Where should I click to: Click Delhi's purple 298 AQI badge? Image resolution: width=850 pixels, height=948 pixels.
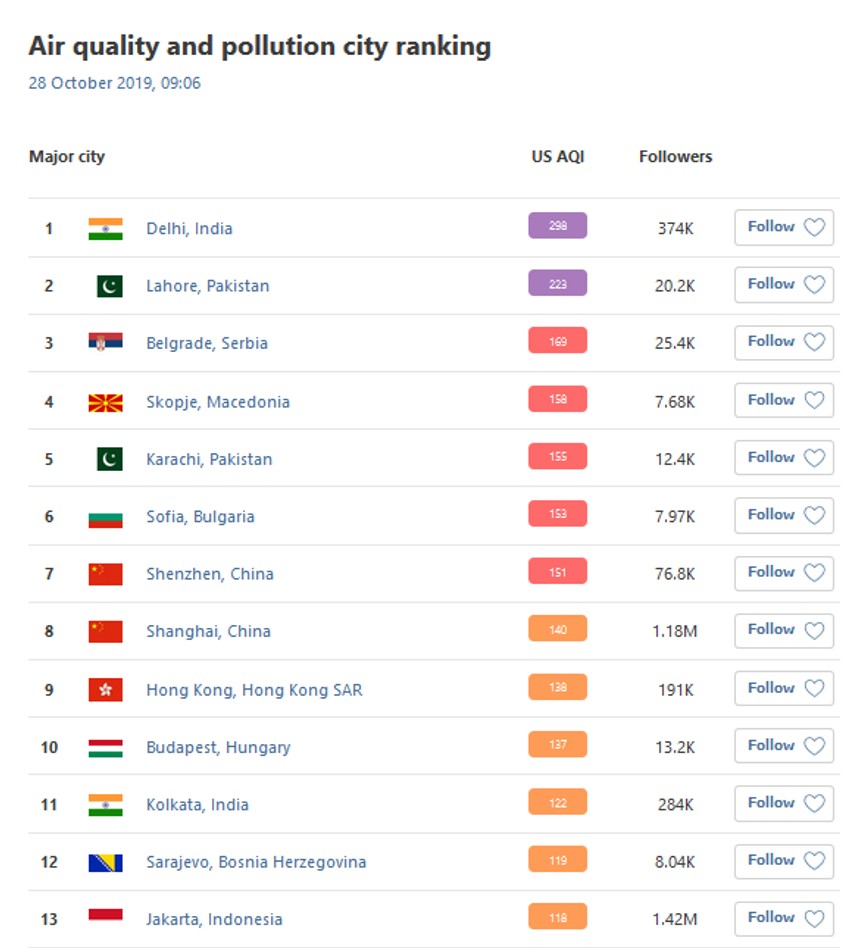(557, 226)
